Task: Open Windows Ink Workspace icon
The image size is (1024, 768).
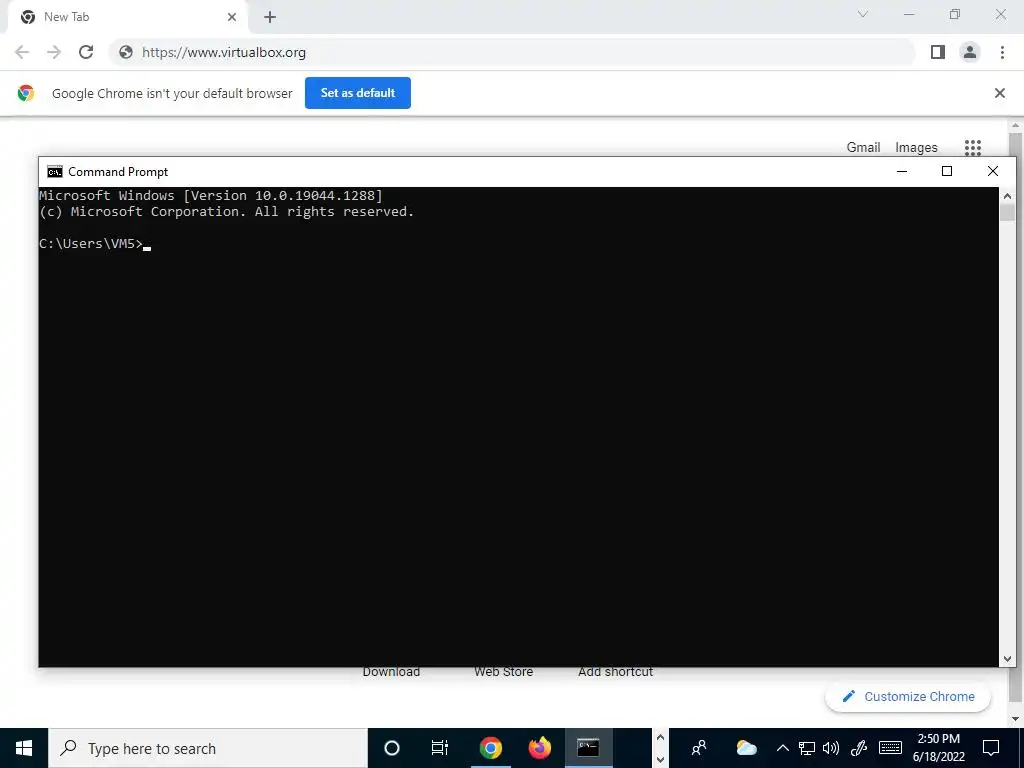Action: pos(859,748)
